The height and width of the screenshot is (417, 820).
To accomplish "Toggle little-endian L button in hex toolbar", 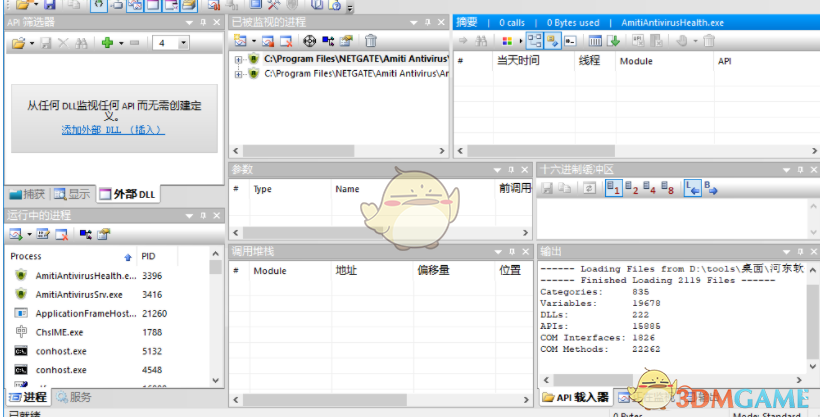I will coord(692,188).
